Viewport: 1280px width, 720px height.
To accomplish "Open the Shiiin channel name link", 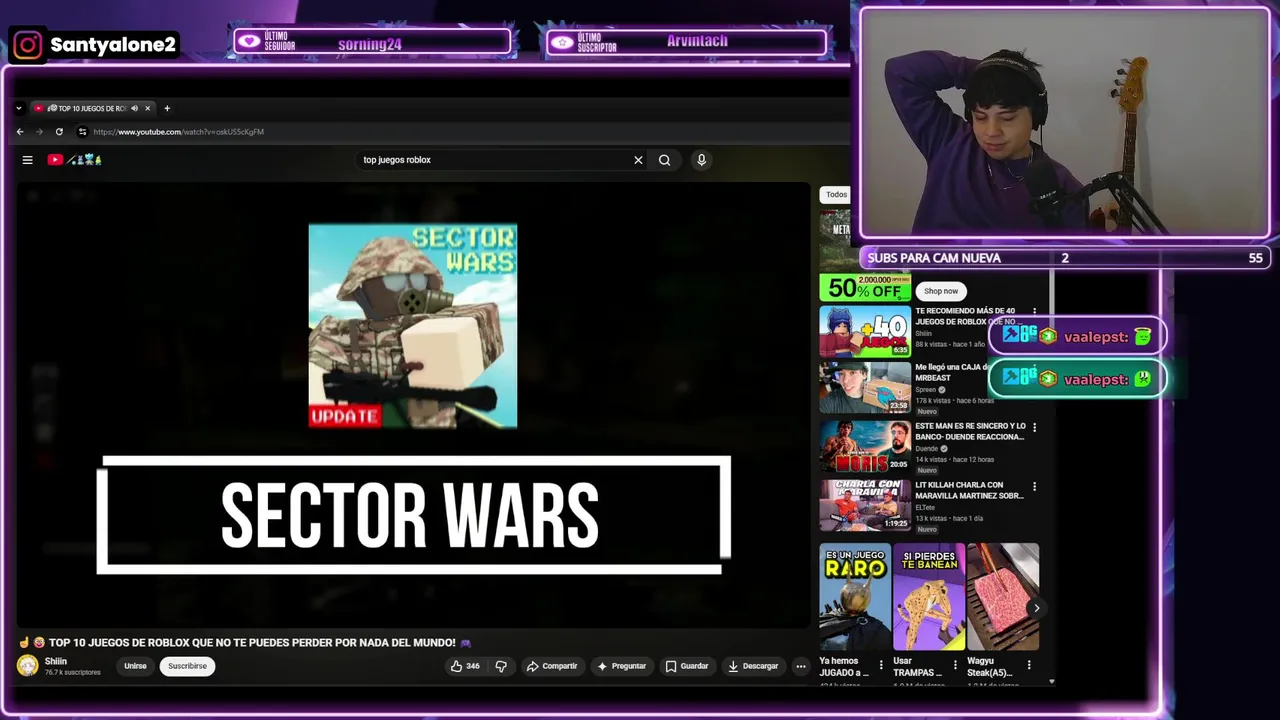I will click(x=56, y=661).
